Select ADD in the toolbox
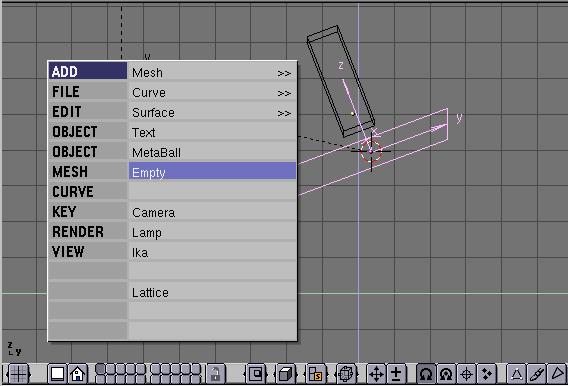Screen dimensions: 568x386 pyautogui.click(x=88, y=71)
